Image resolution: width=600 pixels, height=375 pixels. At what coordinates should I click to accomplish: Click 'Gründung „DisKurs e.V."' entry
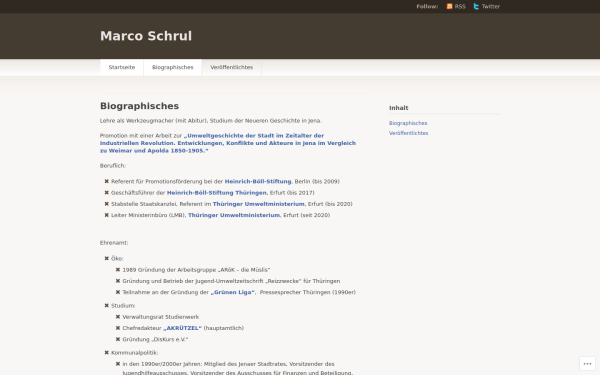[x=155, y=339]
